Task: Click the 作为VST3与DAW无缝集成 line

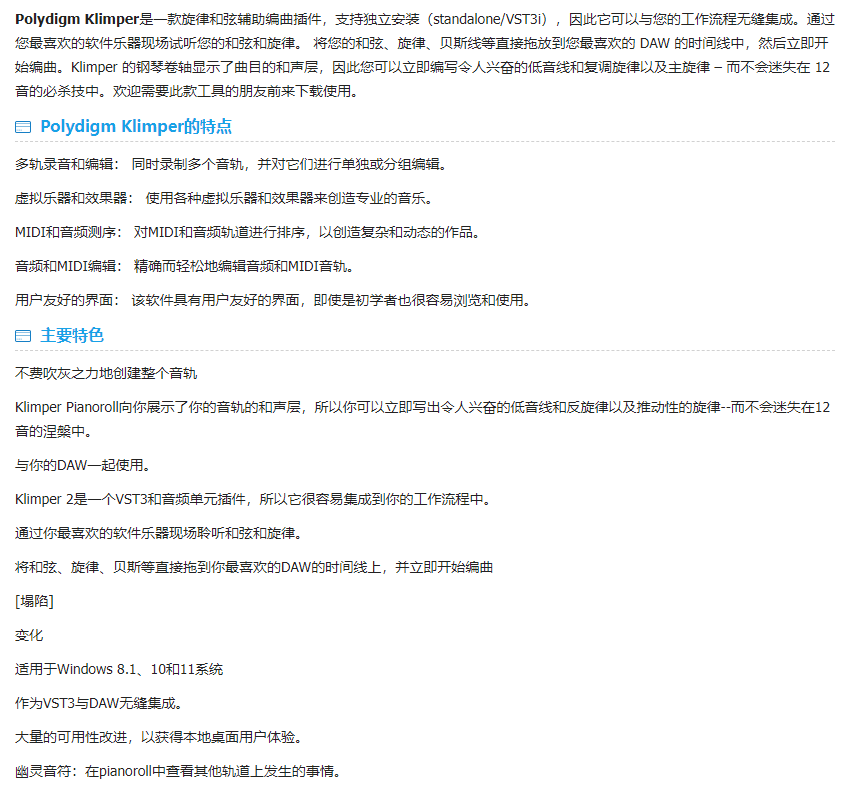Action: tap(99, 703)
